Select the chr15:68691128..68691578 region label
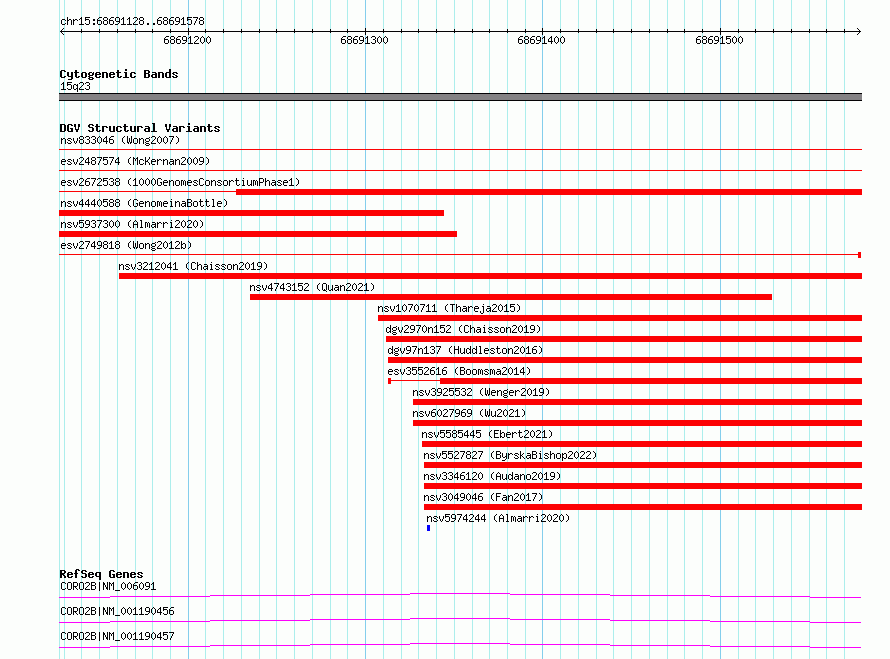Viewport: 890px width, 659px height. tap(132, 22)
